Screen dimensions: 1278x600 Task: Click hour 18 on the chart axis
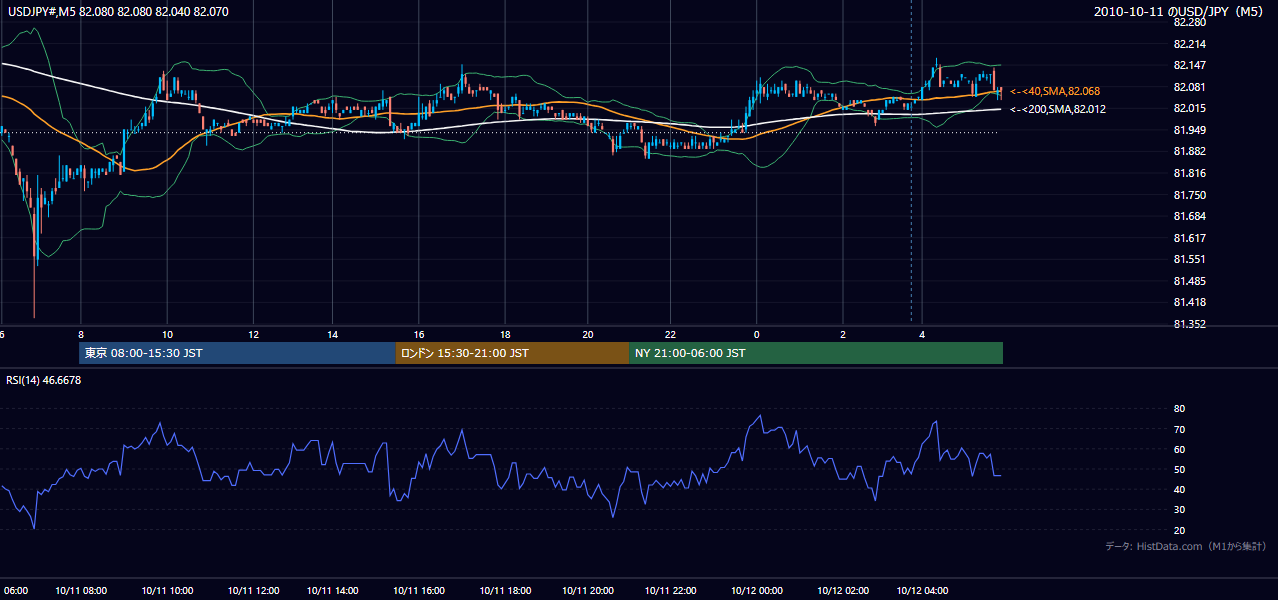(505, 334)
